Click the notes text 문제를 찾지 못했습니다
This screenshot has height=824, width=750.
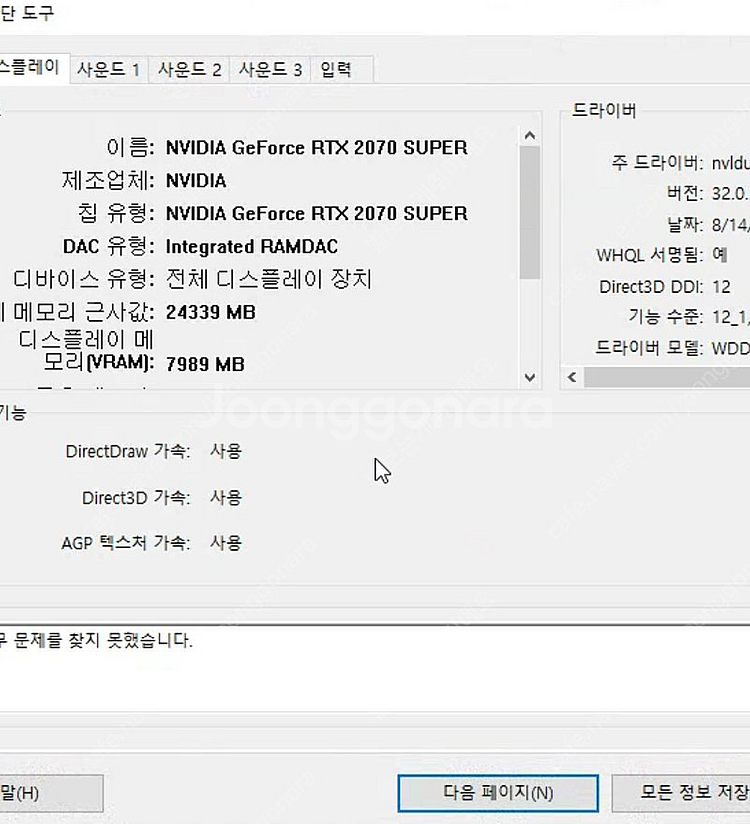tap(103, 640)
